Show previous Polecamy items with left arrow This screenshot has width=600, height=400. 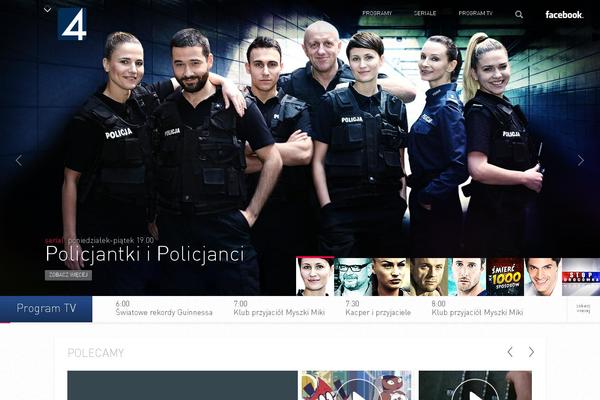510,352
